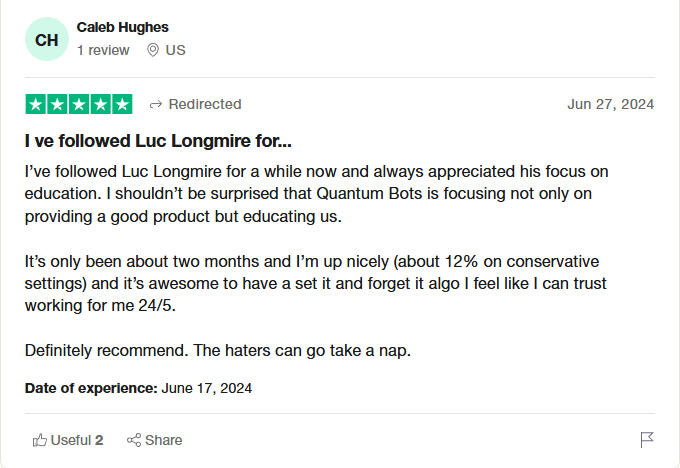Click the Useful count number 2
This screenshot has width=680, height=468.
99,440
